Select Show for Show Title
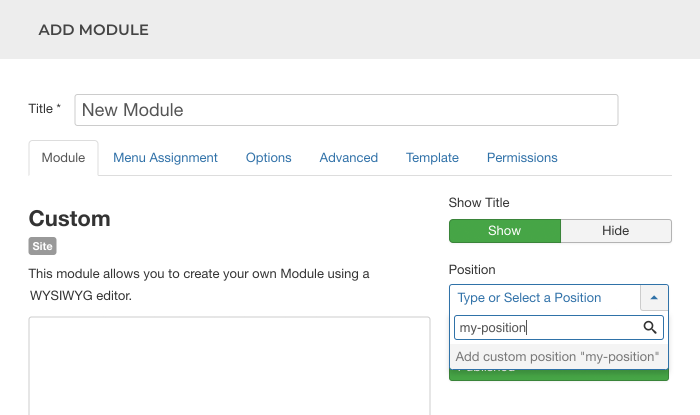Image resolution: width=700 pixels, height=415 pixels. coord(504,231)
